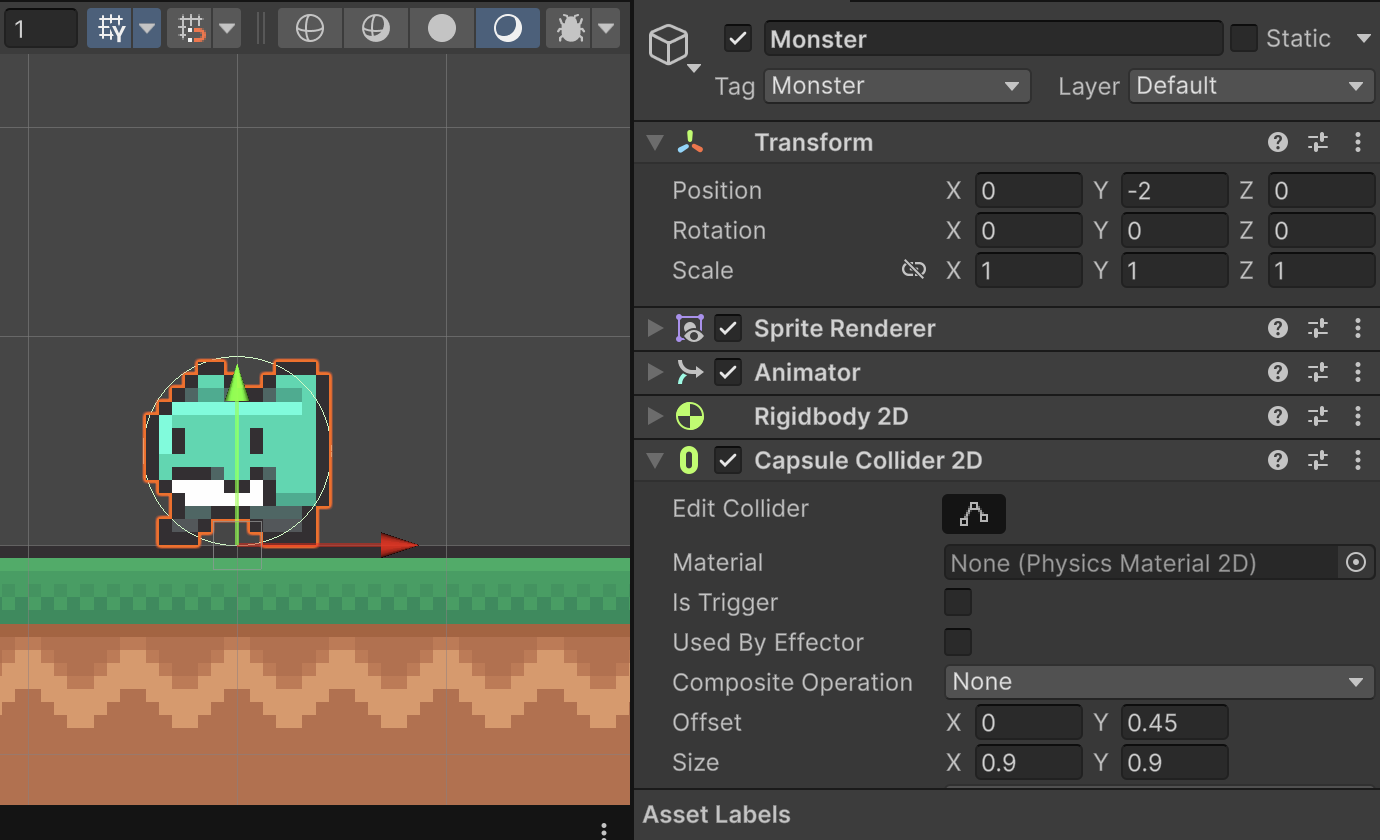
Task: Click the Edit Collider button
Action: [974, 514]
